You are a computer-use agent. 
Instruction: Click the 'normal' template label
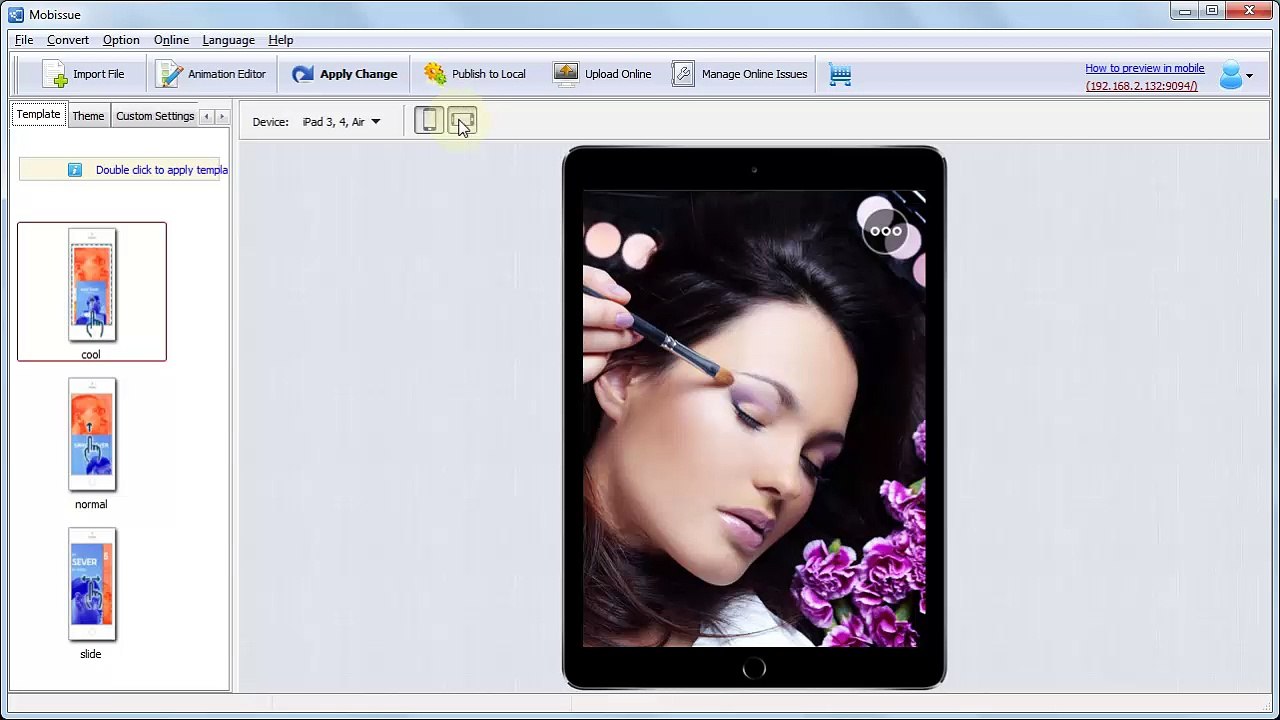click(x=91, y=504)
